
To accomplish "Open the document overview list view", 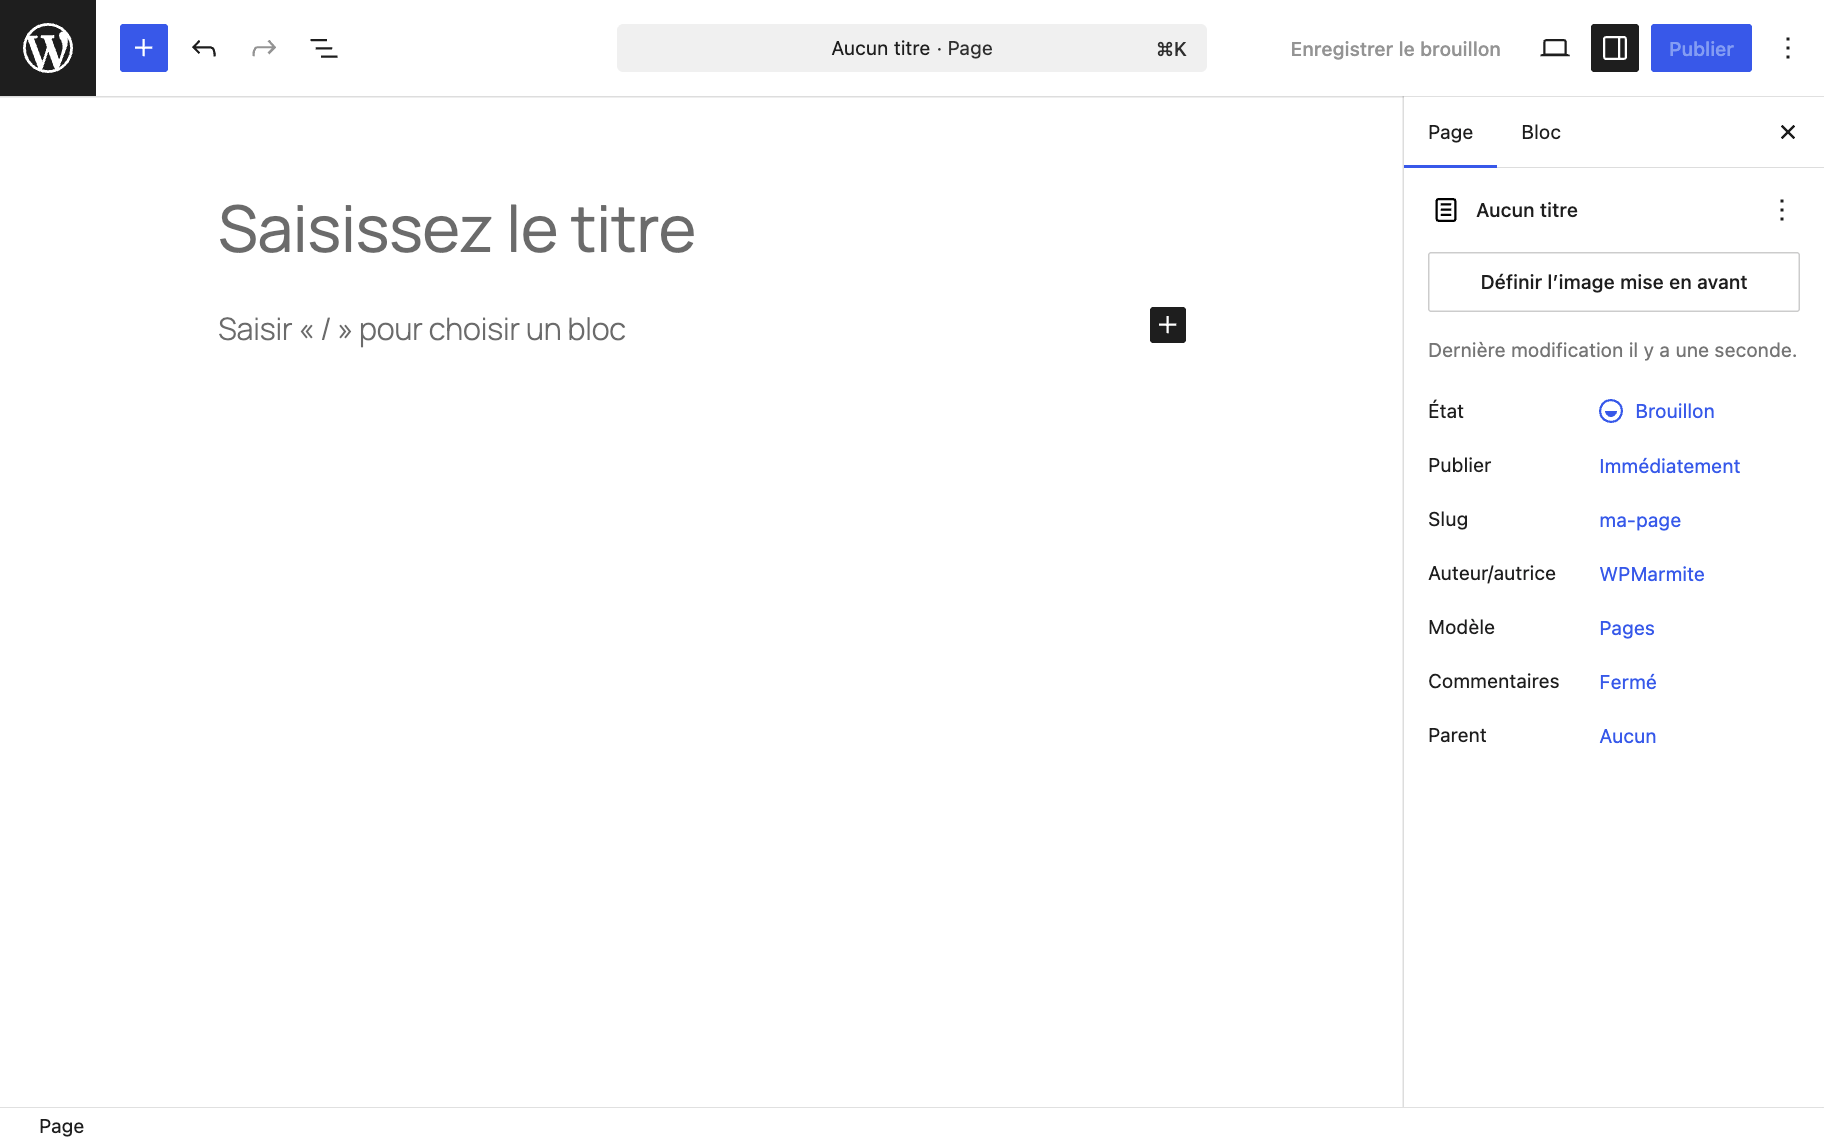I will [324, 48].
